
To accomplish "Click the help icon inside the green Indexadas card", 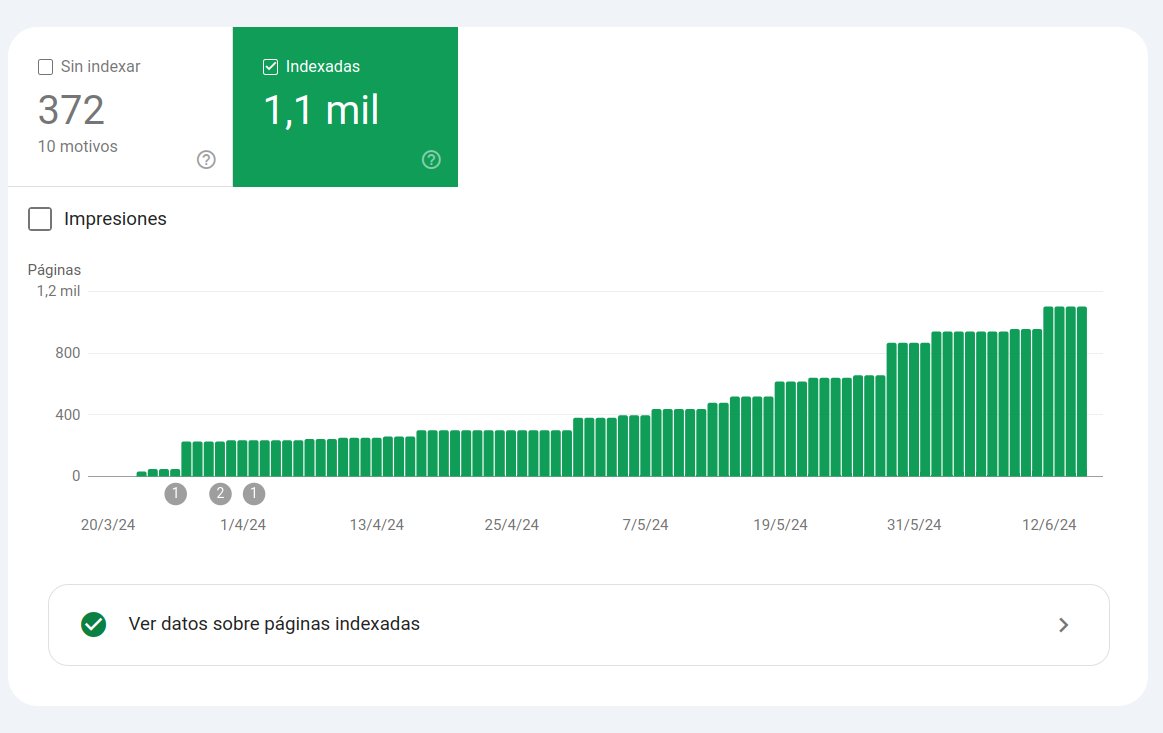I will pos(430,159).
